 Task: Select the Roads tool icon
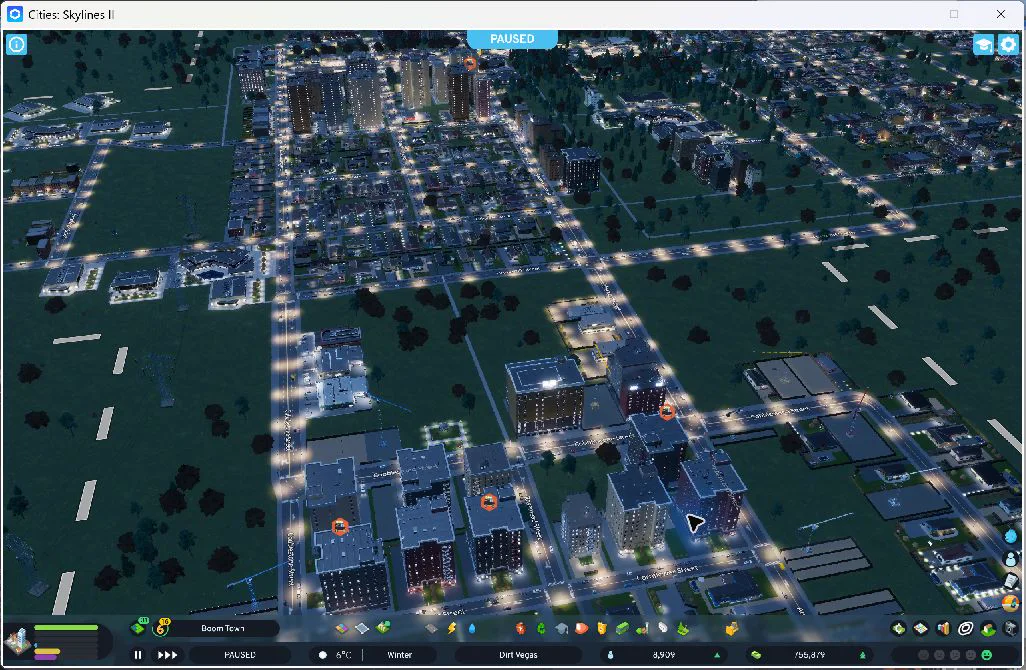(x=431, y=628)
